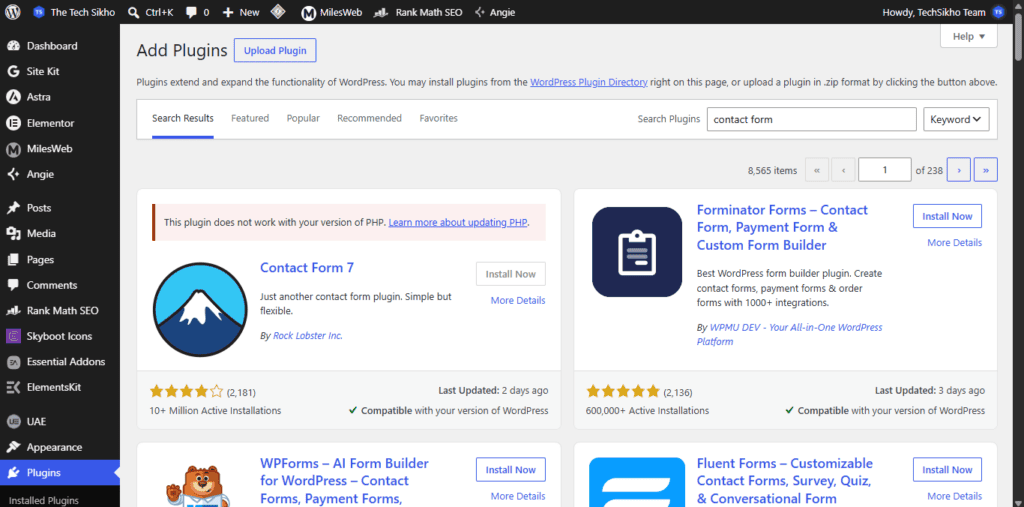The width and height of the screenshot is (1024, 507).
Task: Open Fluent Forms title link
Action: click(785, 481)
